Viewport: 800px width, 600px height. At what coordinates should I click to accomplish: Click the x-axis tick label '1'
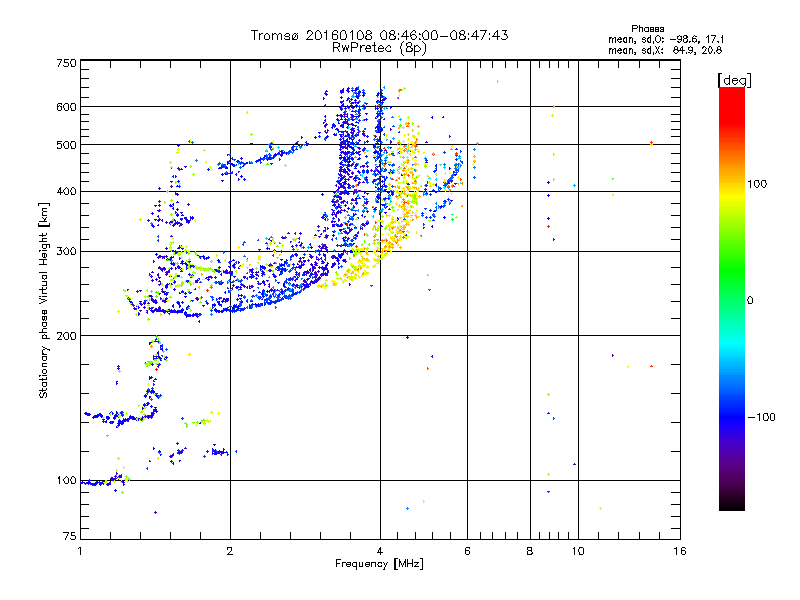pyautogui.click(x=80, y=552)
